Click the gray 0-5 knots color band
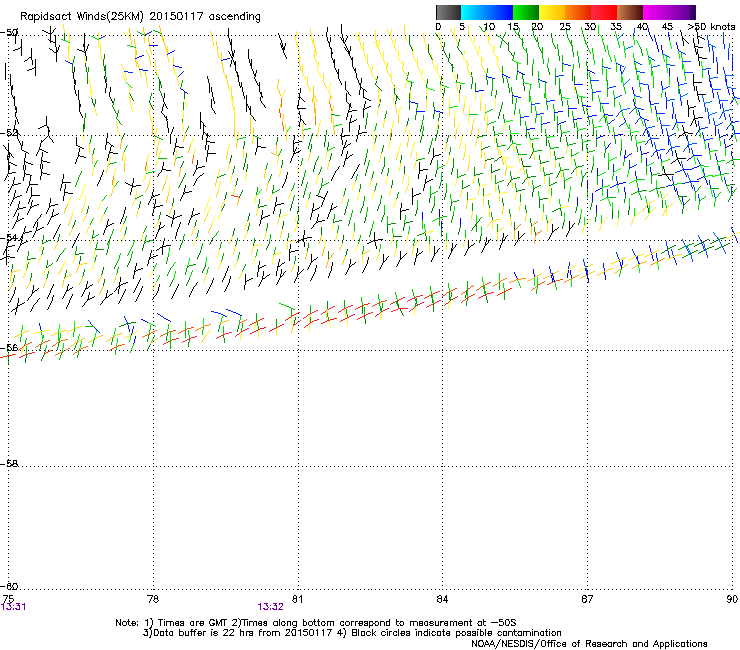740x650 pixels. 448,12
